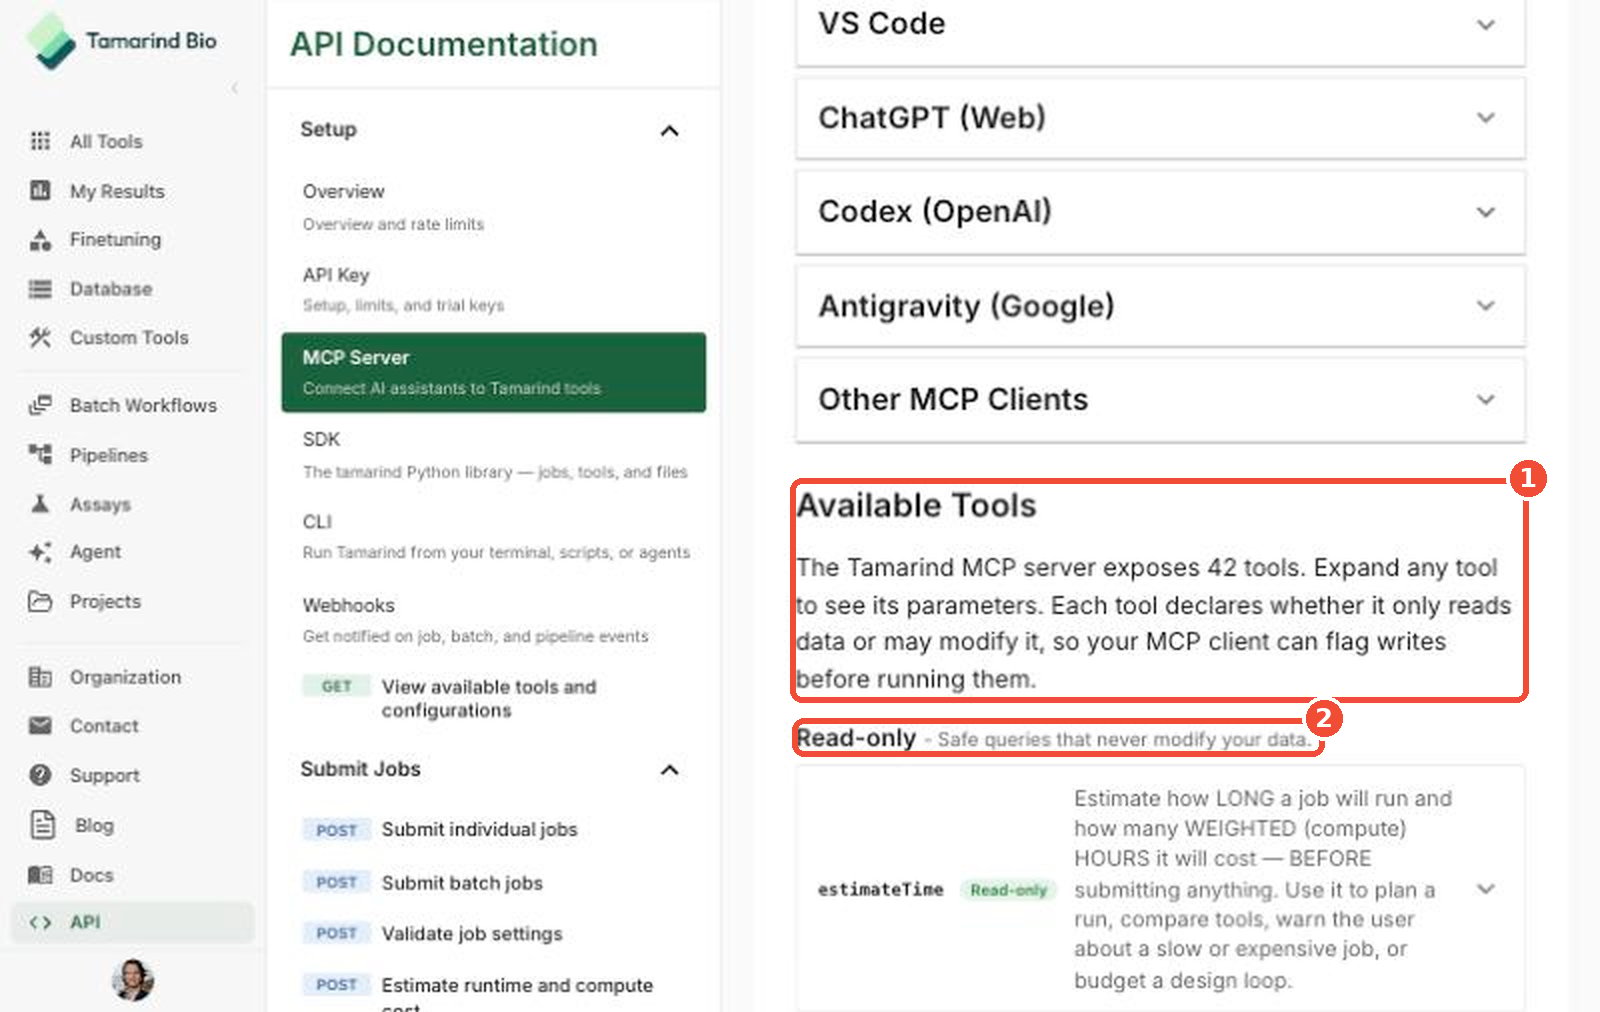Image resolution: width=1600 pixels, height=1012 pixels.
Task: Collapse the left sidebar arrow
Action: 235,88
